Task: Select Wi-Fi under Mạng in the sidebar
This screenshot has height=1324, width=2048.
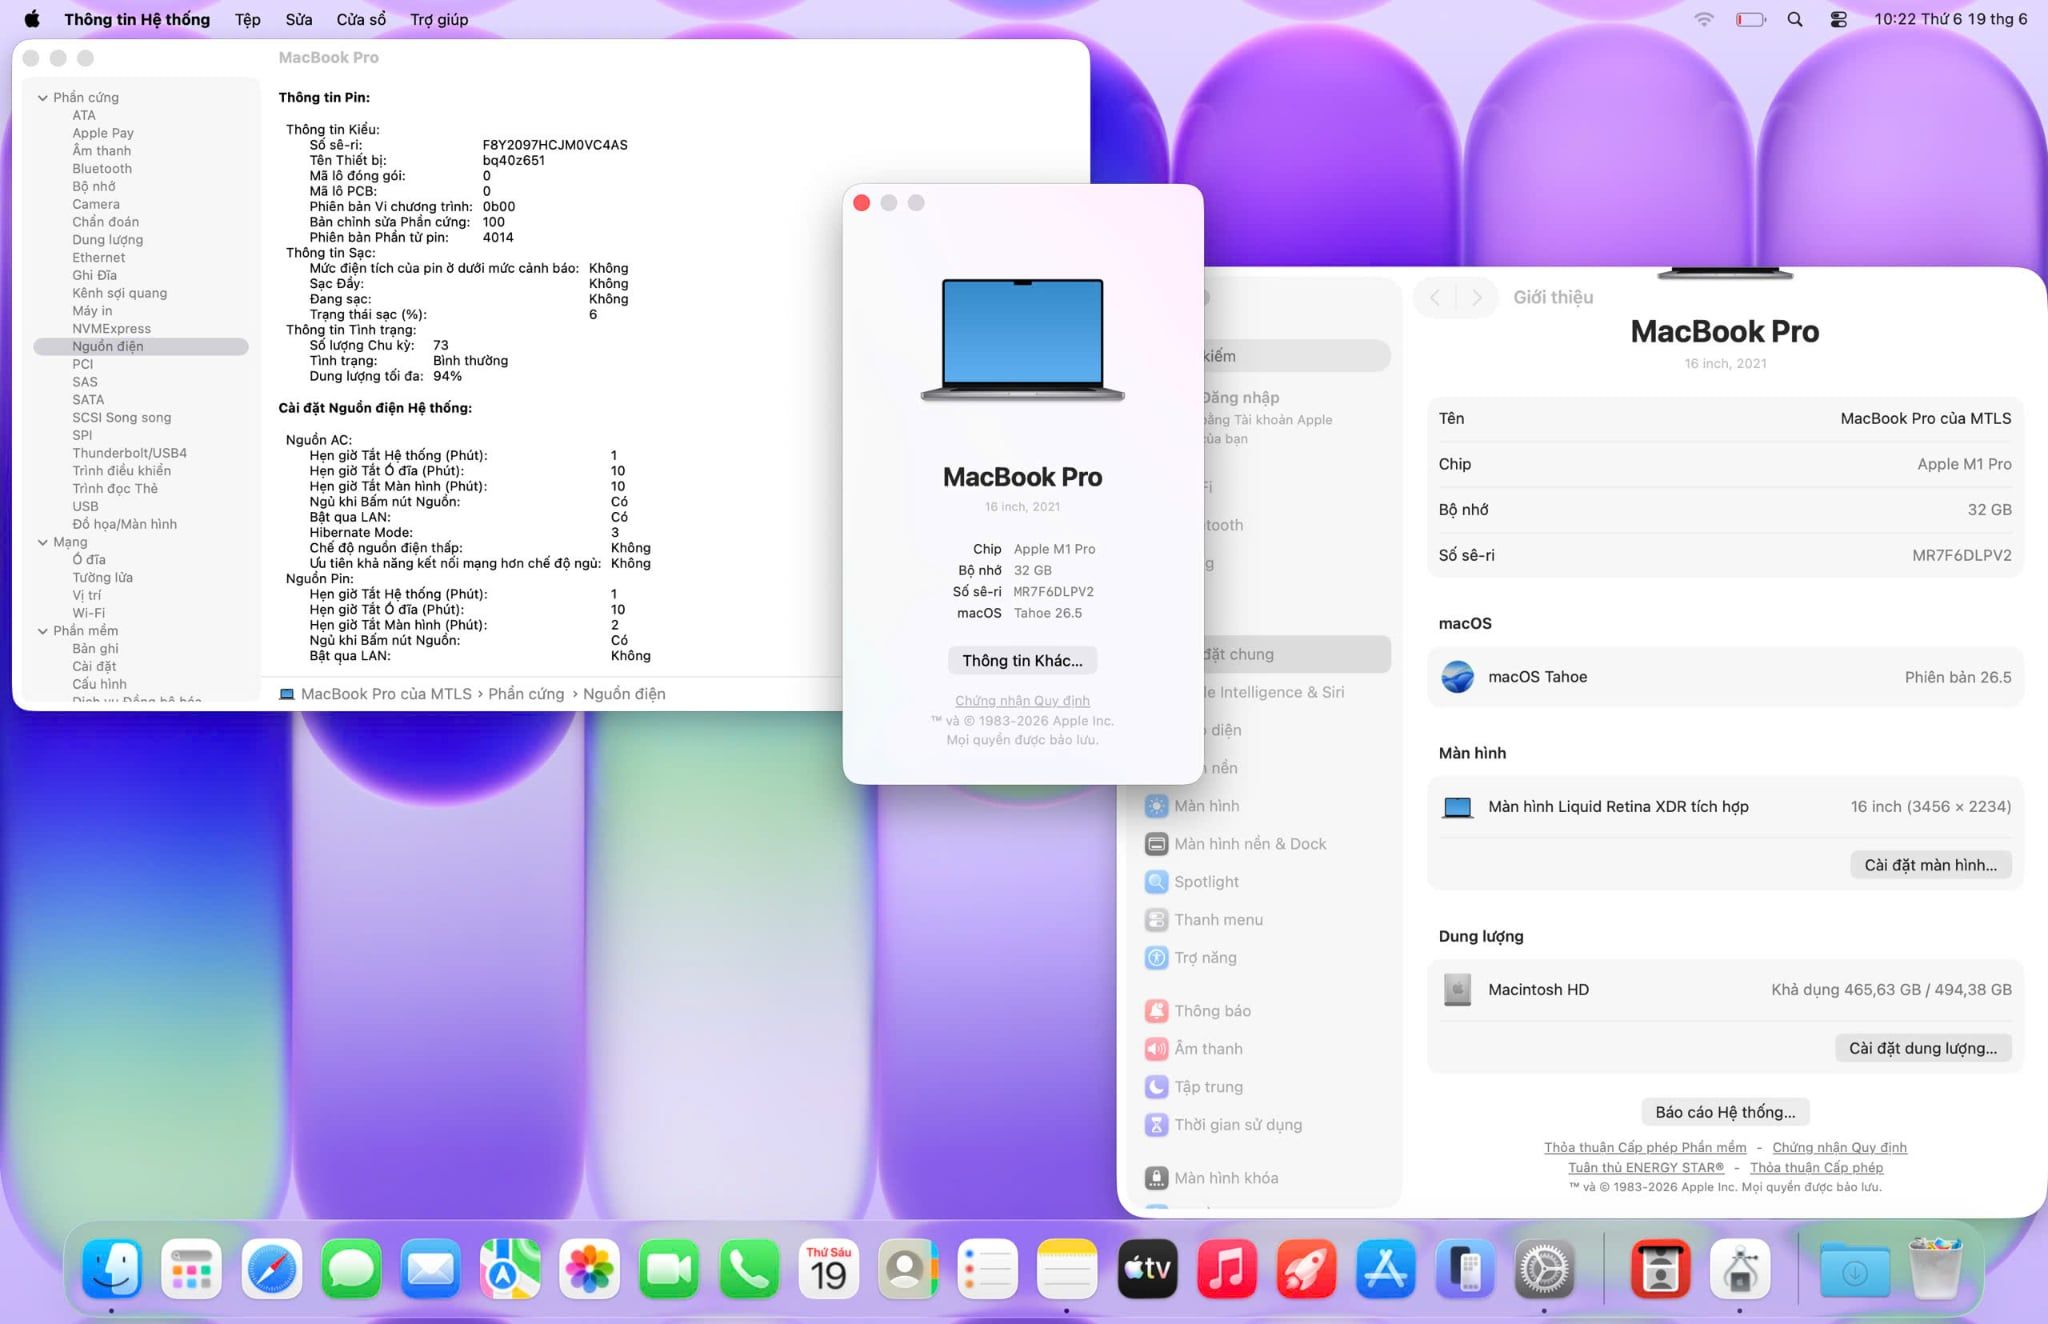Action: click(88, 613)
